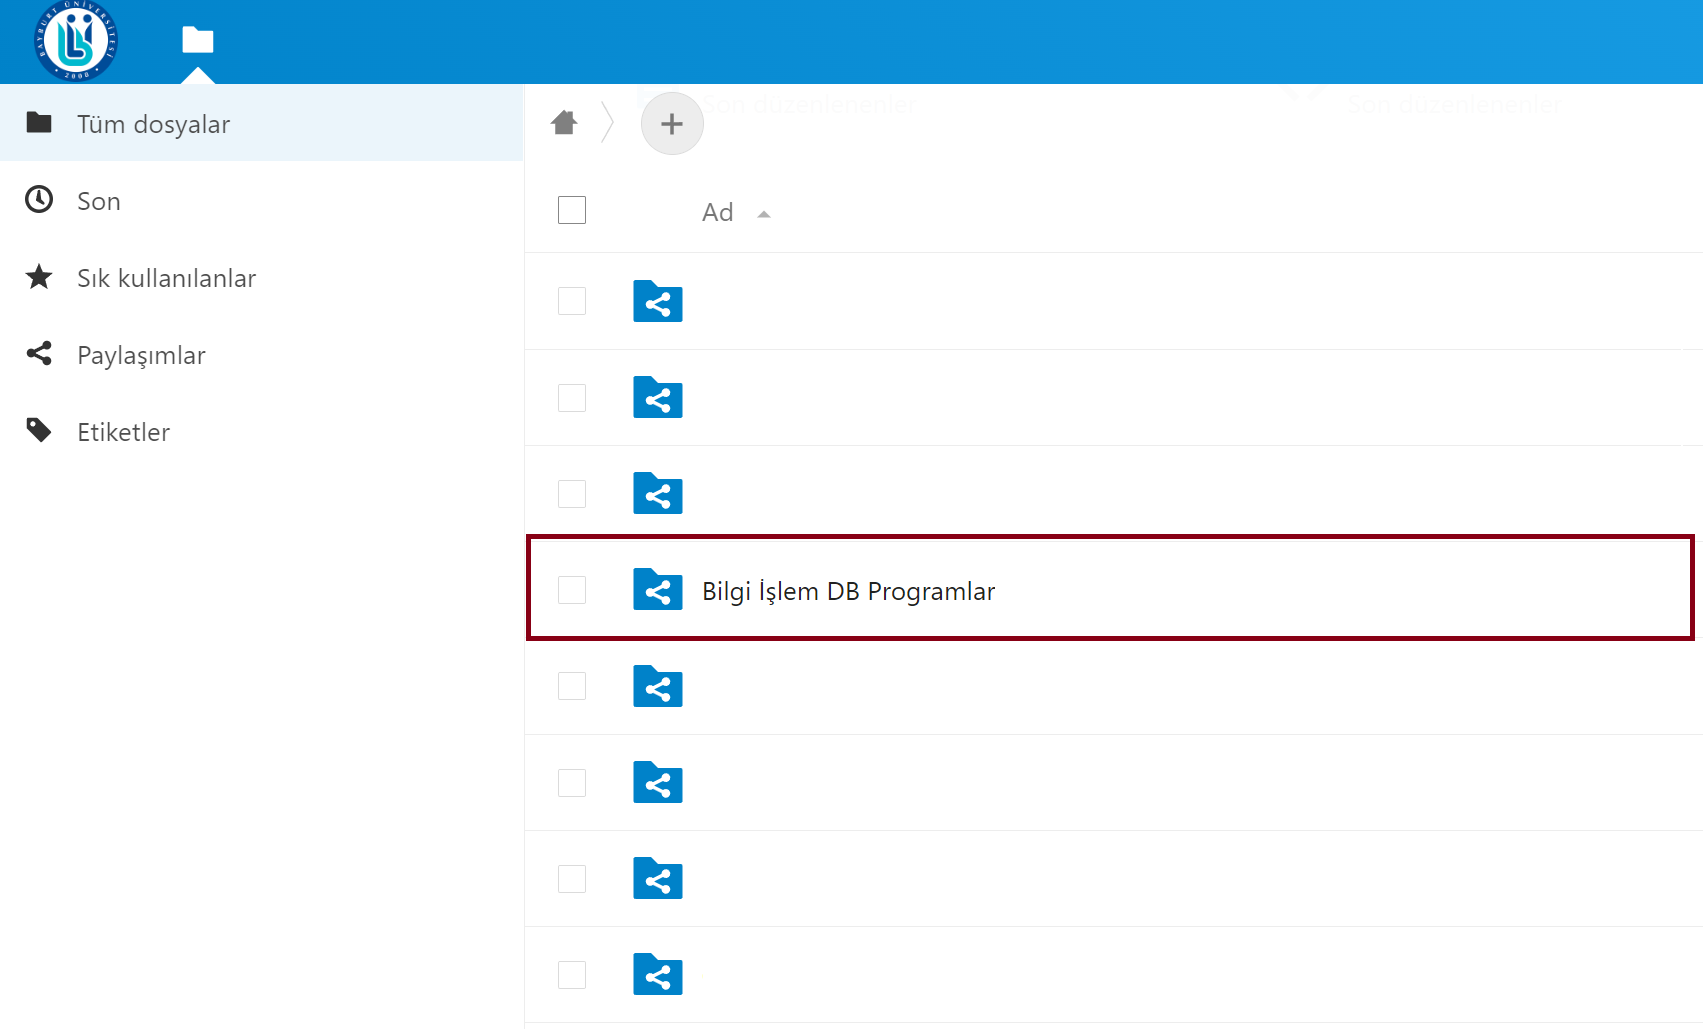Click the university logo in the header
The width and height of the screenshot is (1703, 1029).
(x=76, y=41)
